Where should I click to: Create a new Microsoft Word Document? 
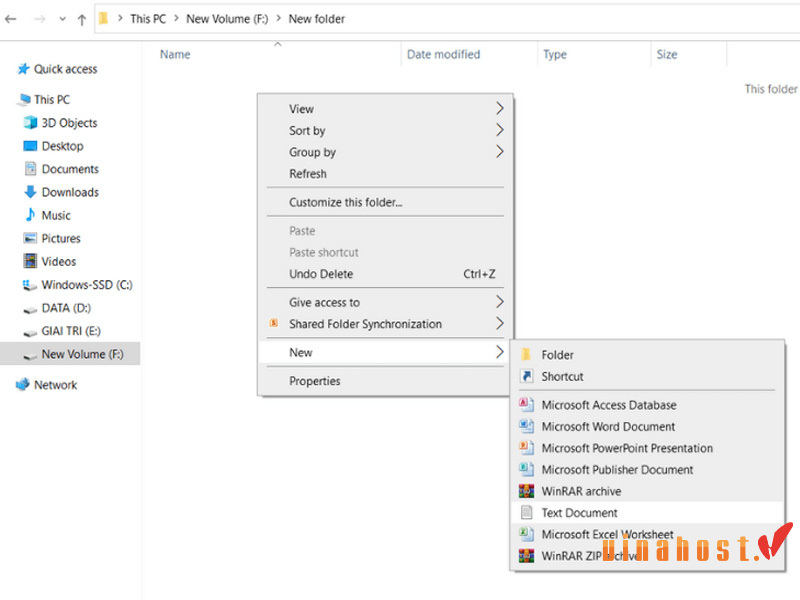pyautogui.click(x=647, y=427)
